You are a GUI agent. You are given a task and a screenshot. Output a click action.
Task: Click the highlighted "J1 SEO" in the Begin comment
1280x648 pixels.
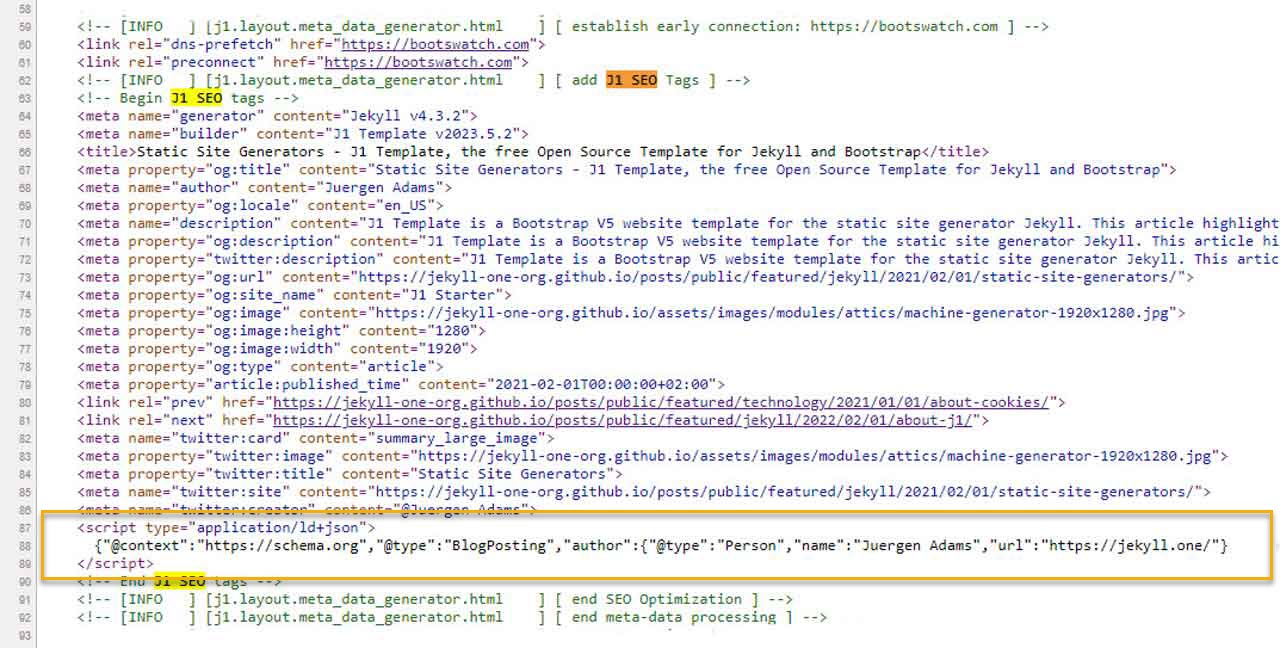[x=196, y=98]
